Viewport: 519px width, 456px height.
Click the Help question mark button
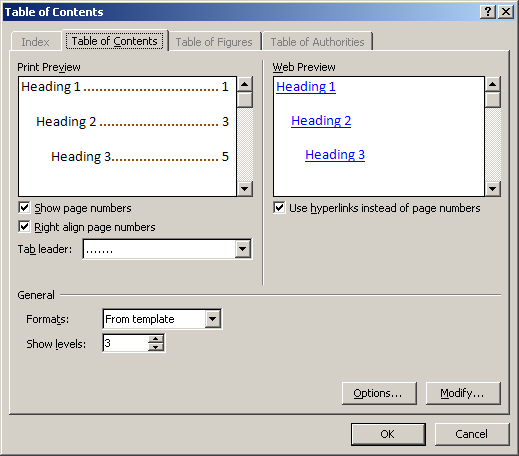(488, 12)
